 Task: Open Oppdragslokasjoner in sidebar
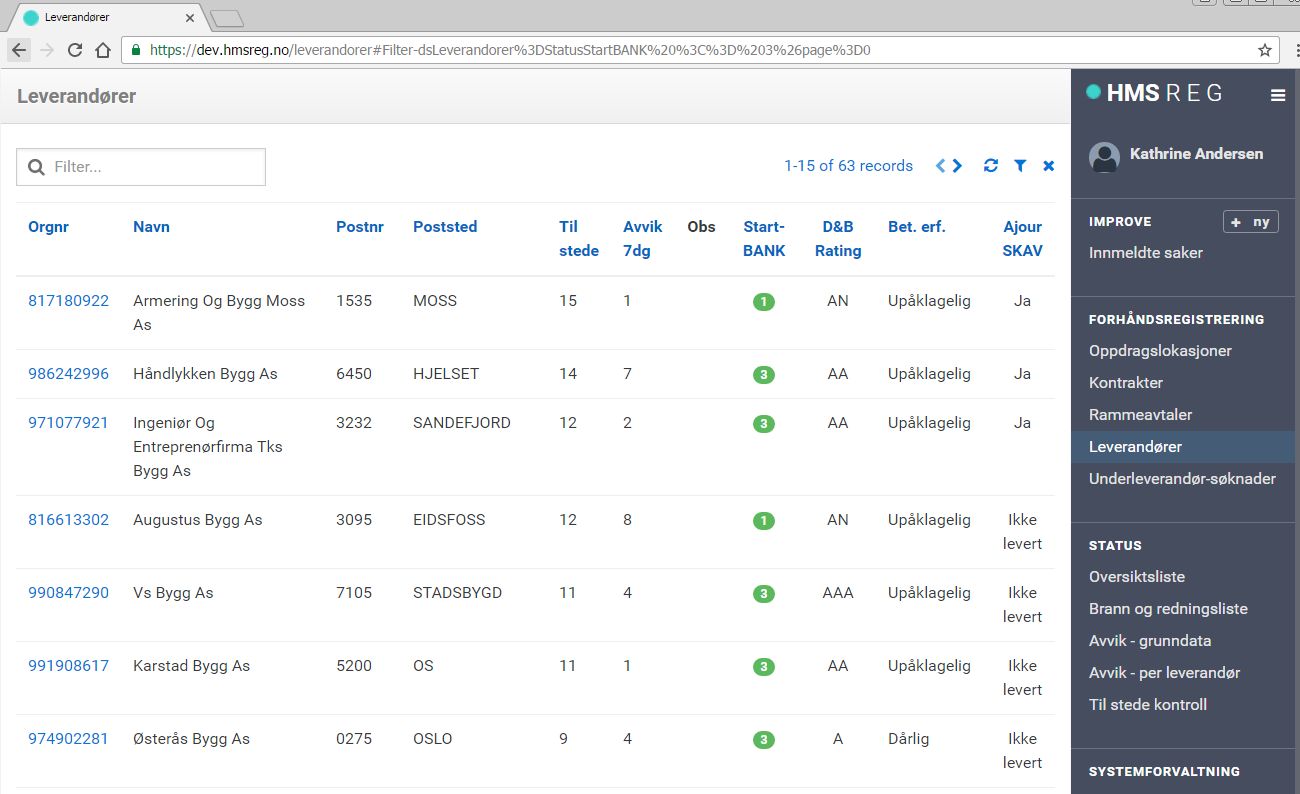[x=1160, y=351]
